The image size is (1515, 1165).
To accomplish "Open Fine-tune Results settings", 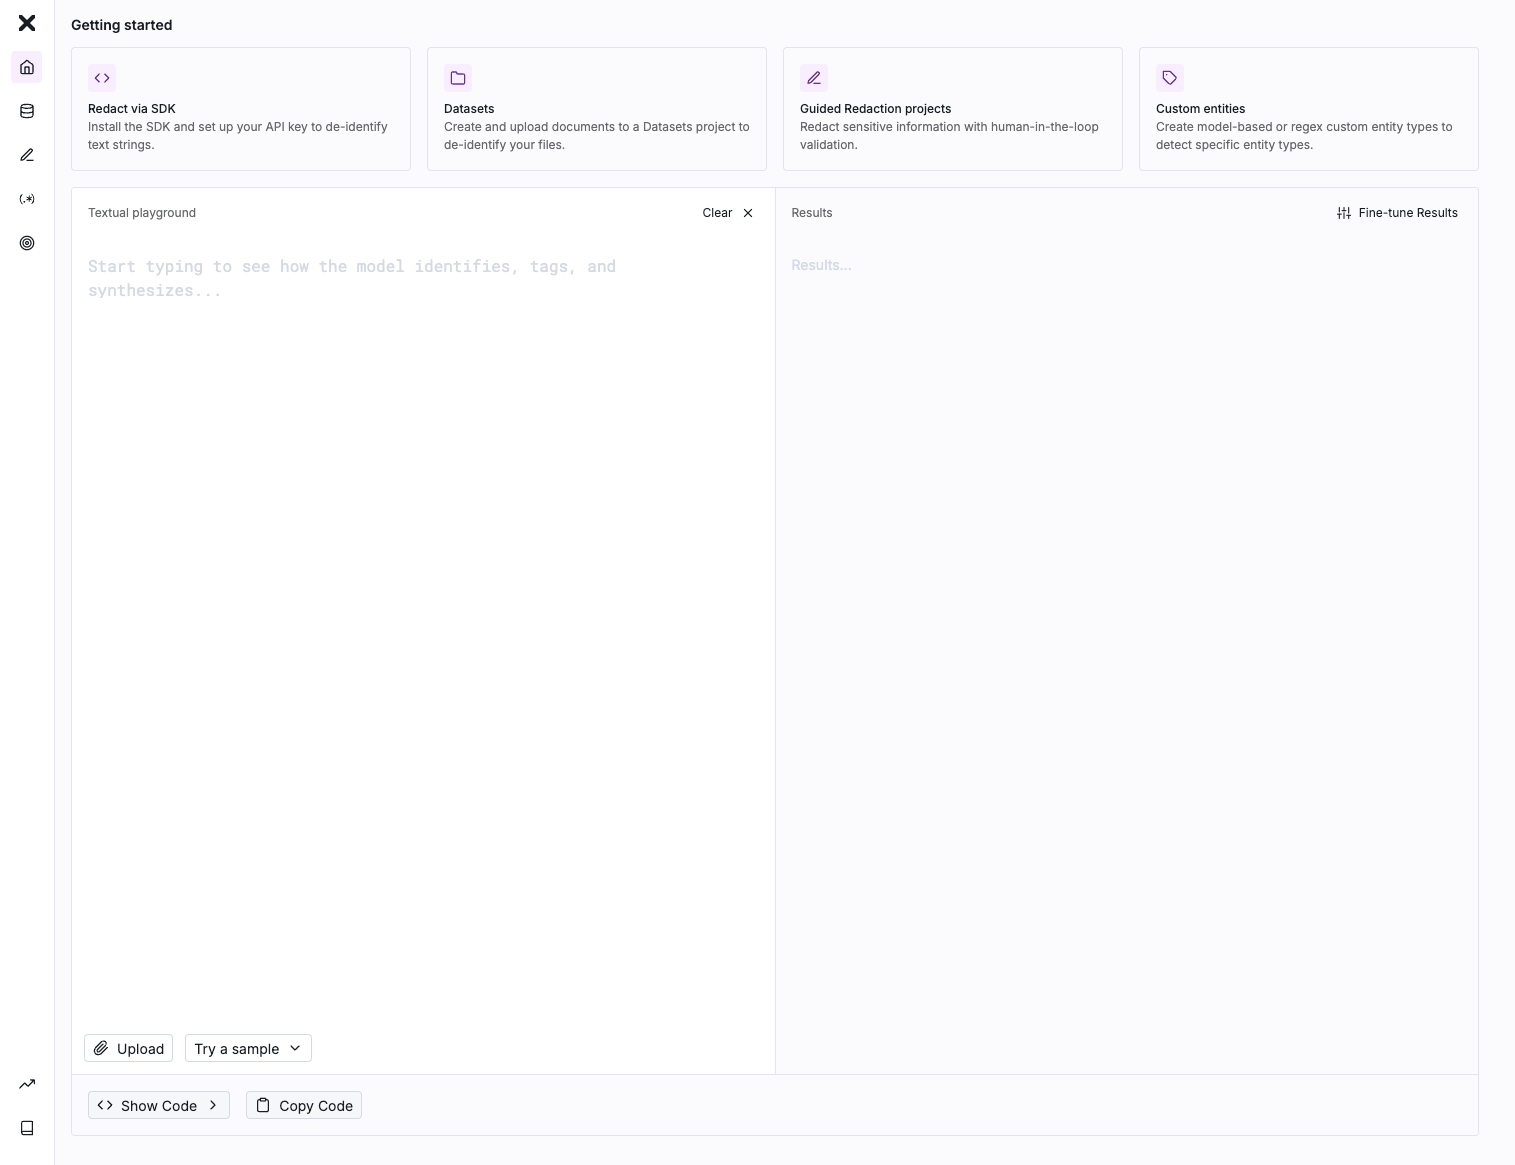I will [x=1397, y=213].
